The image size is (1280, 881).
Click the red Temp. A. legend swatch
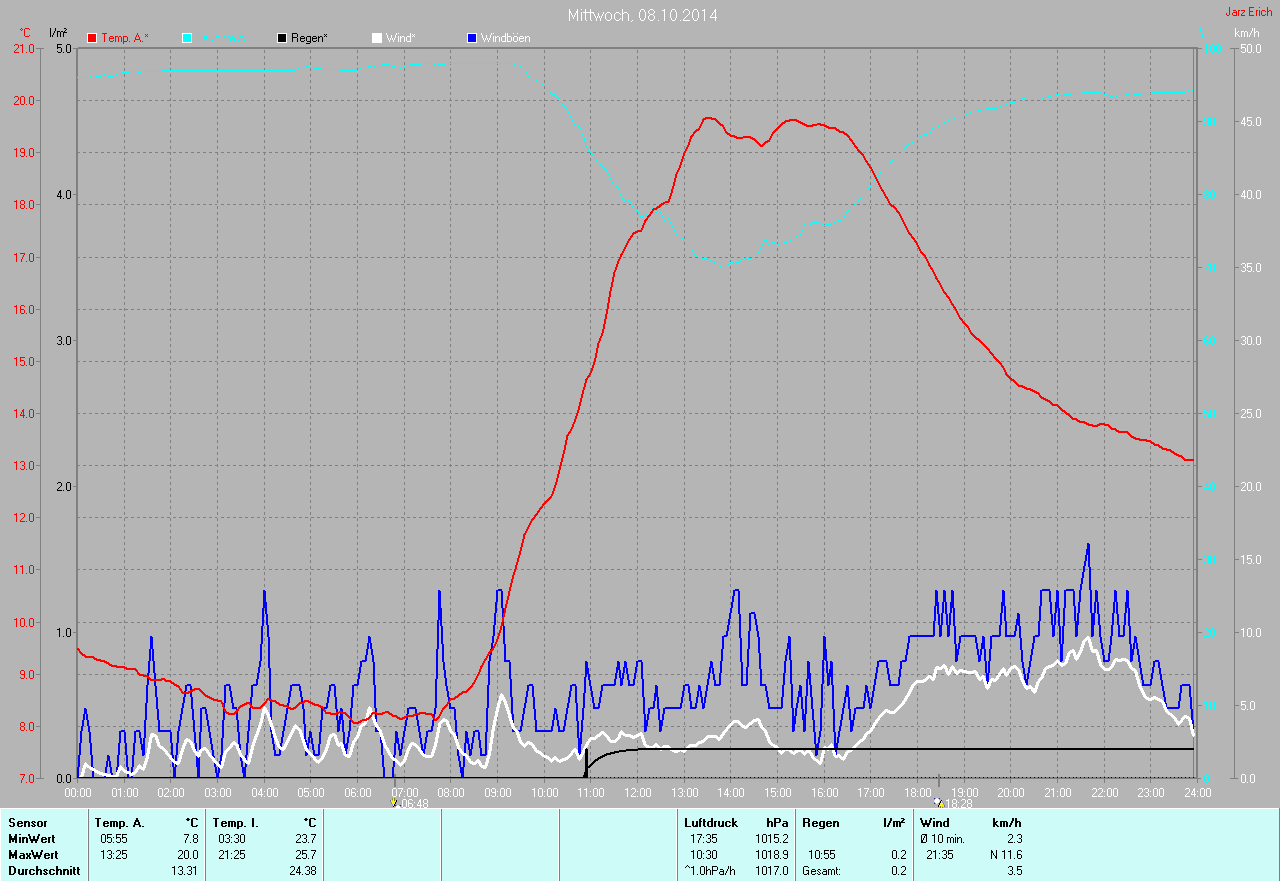[92, 38]
